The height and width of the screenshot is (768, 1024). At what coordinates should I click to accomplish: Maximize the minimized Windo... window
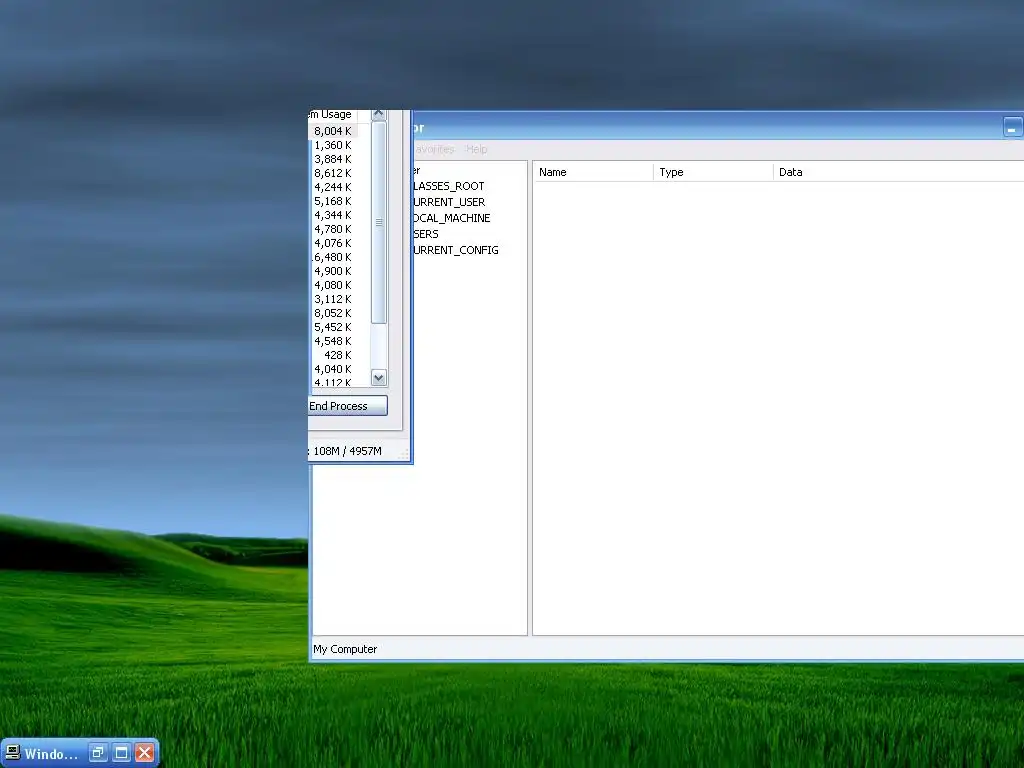[121, 753]
